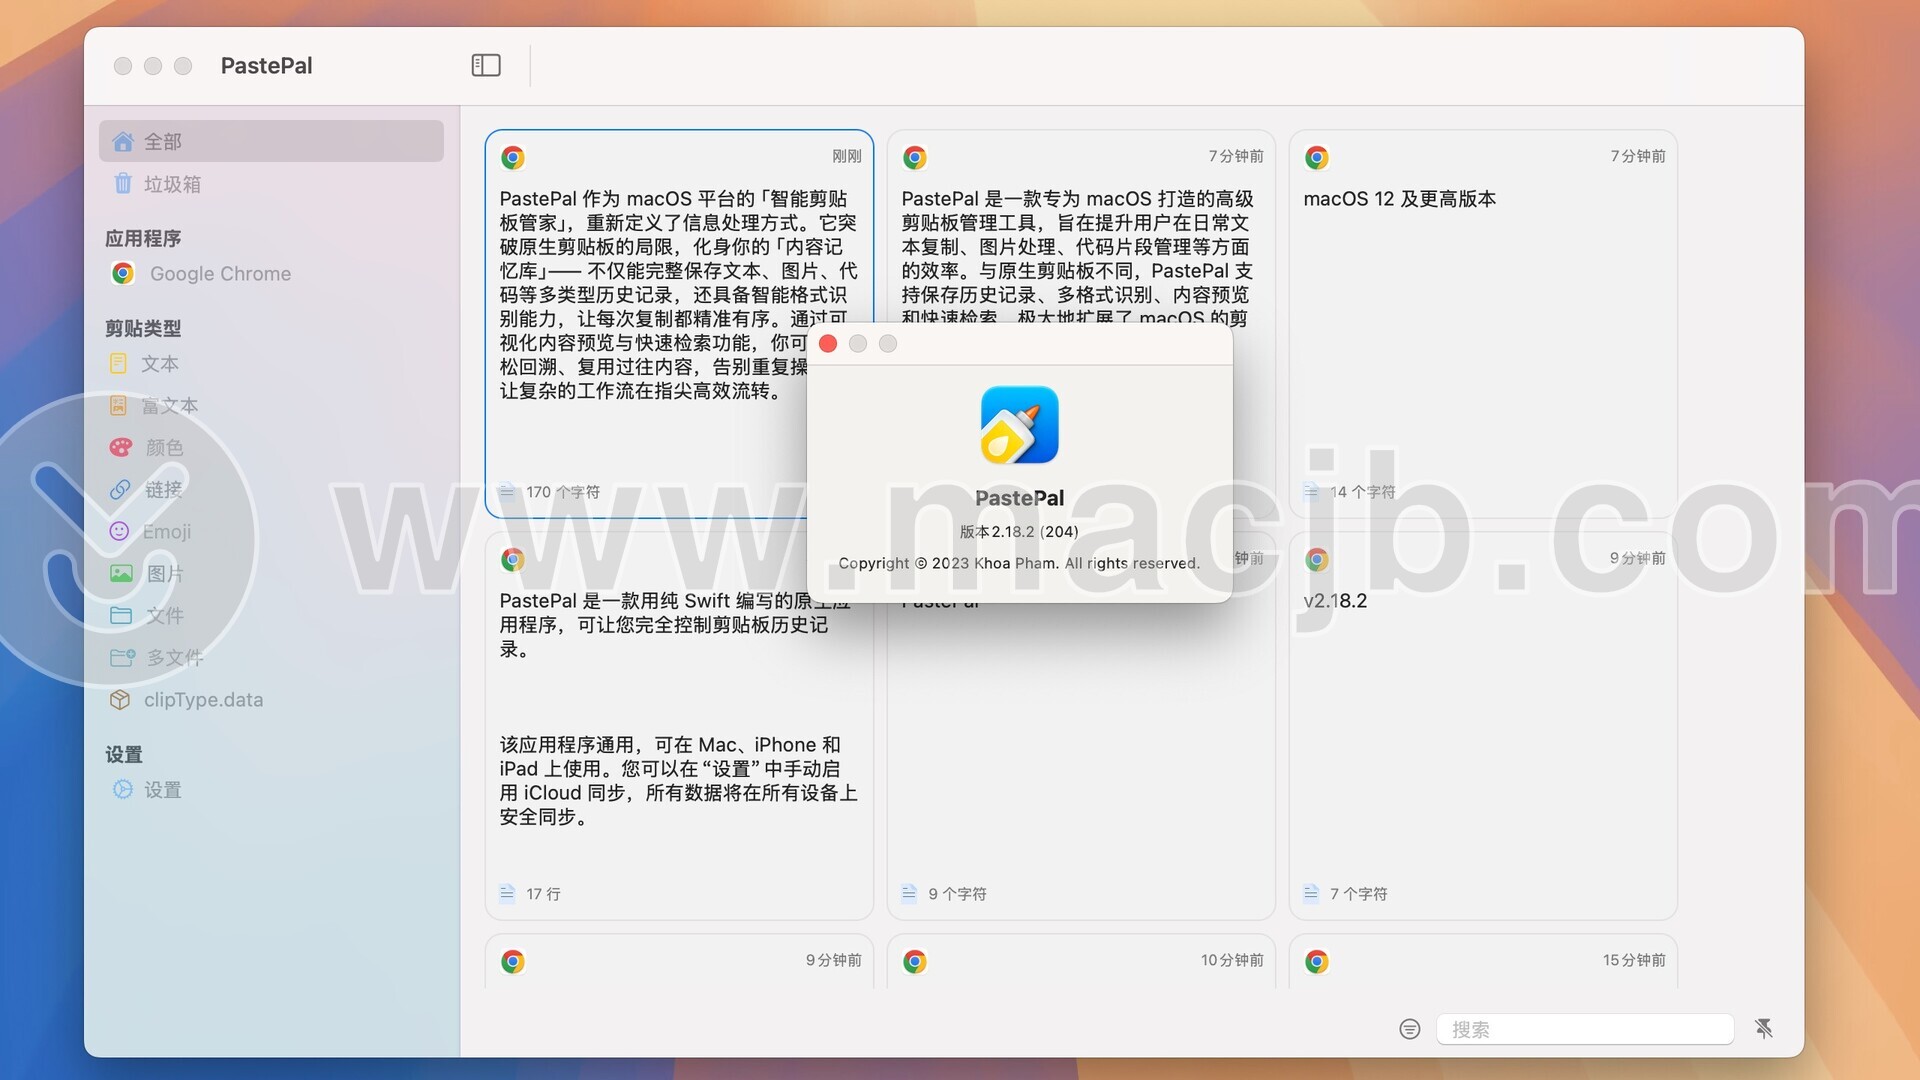Filter by 图片 clip type
This screenshot has width=1920, height=1080.
tap(271, 573)
